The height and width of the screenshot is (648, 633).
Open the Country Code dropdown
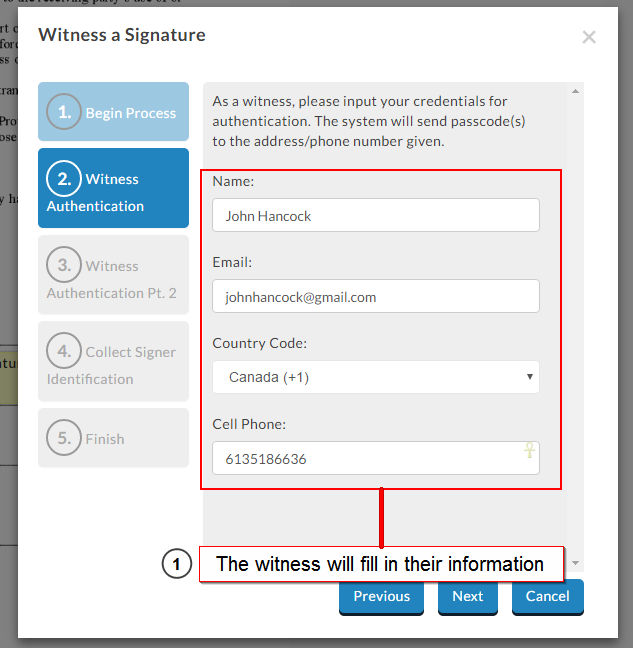pyautogui.click(x=375, y=377)
